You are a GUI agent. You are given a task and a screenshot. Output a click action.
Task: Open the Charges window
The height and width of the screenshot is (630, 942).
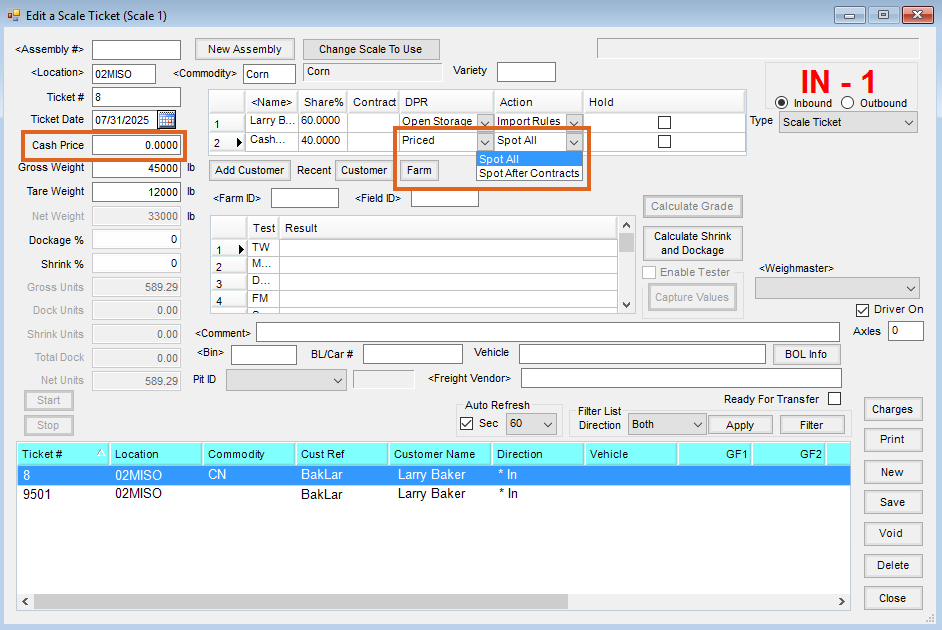892,409
